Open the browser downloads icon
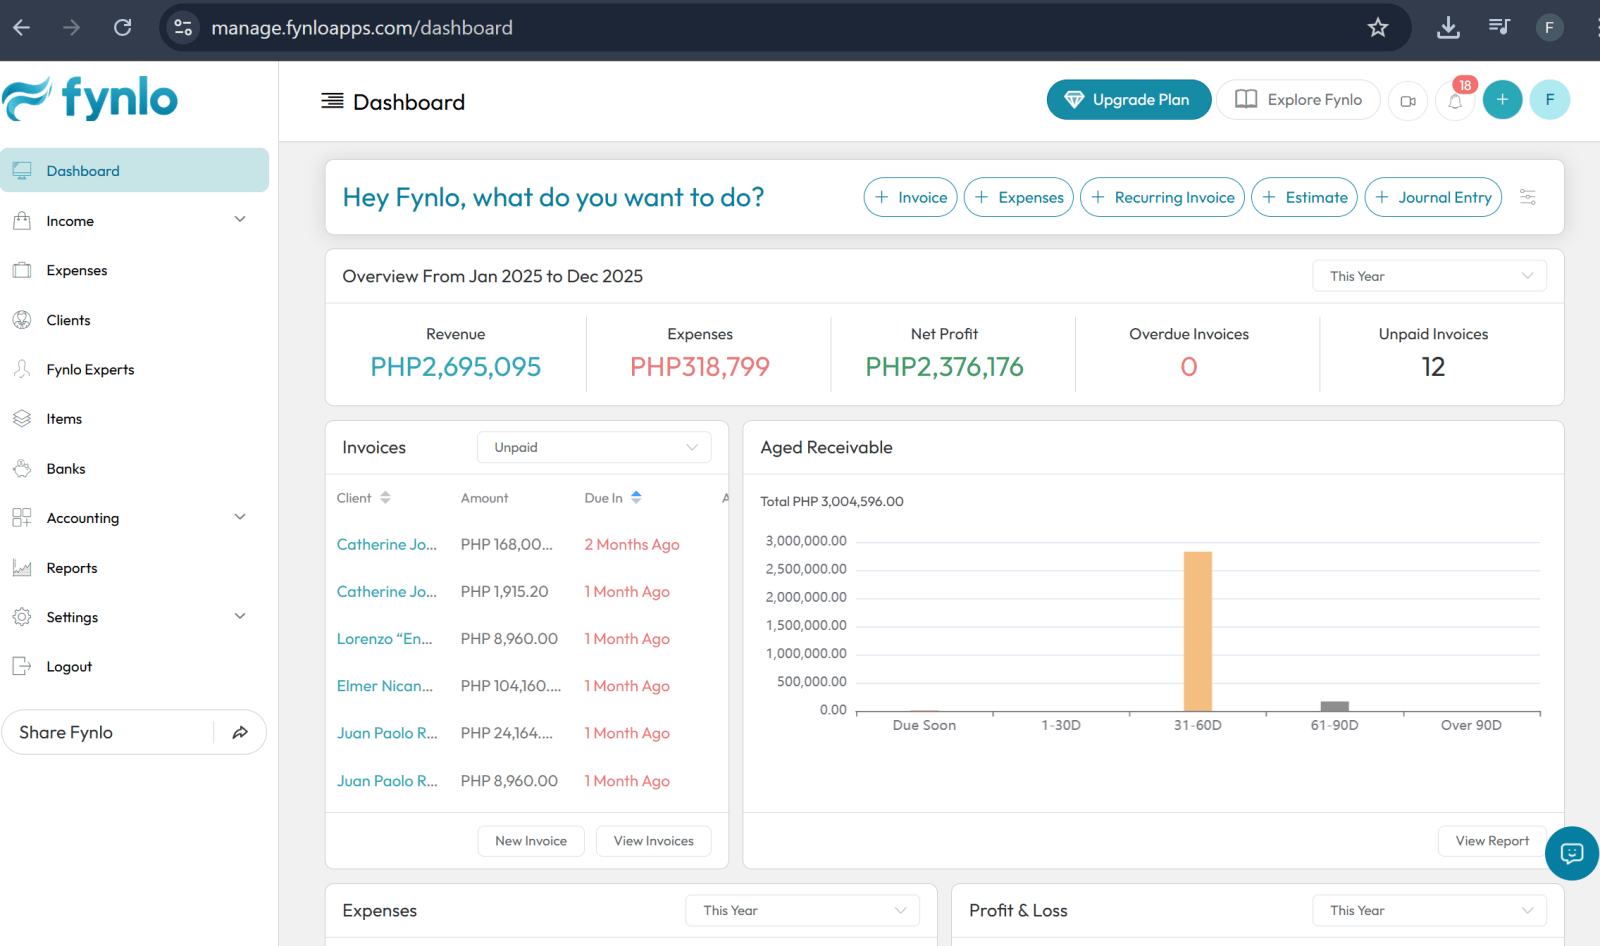1600x946 pixels. click(1448, 28)
